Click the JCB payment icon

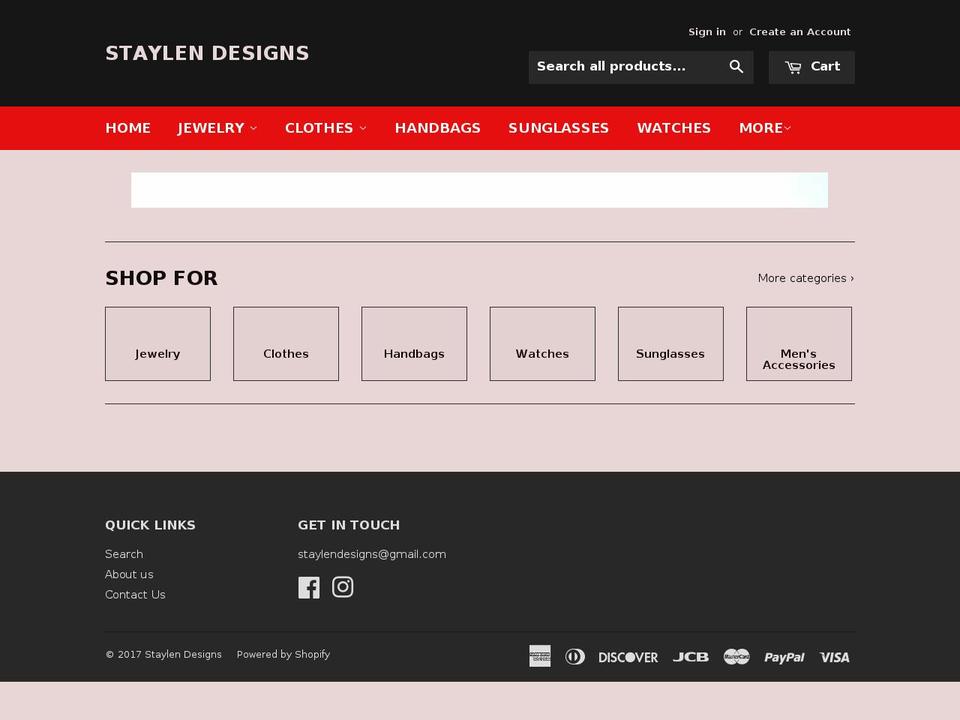[x=691, y=657]
